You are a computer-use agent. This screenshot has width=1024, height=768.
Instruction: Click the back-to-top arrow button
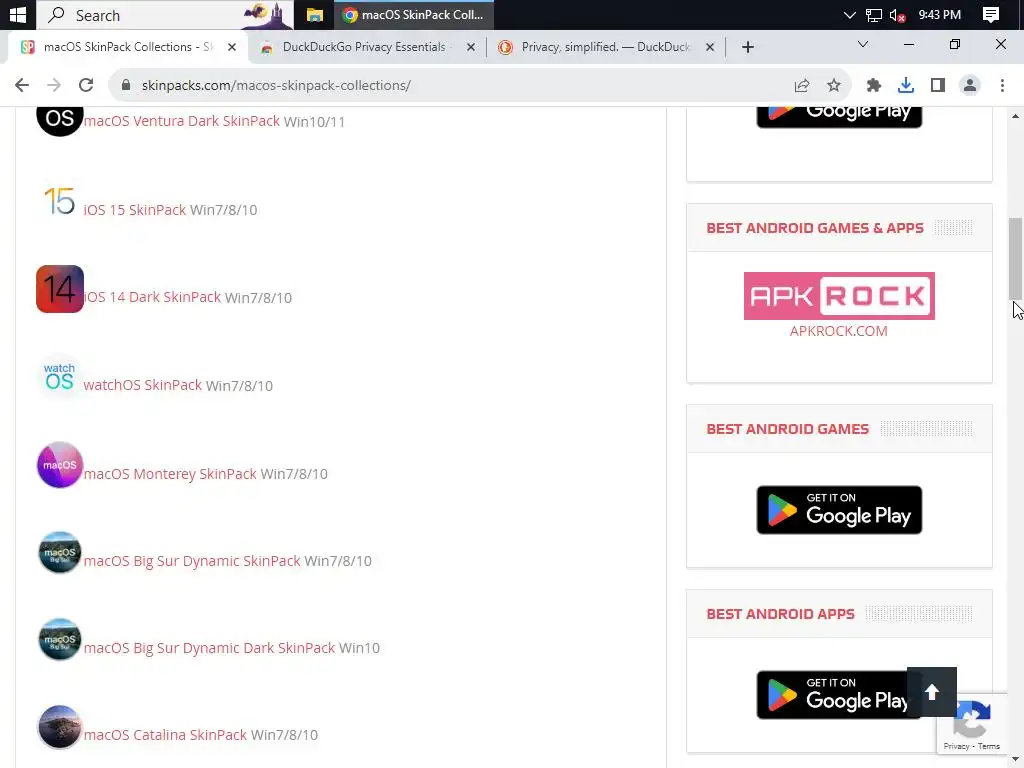pyautogui.click(x=932, y=692)
